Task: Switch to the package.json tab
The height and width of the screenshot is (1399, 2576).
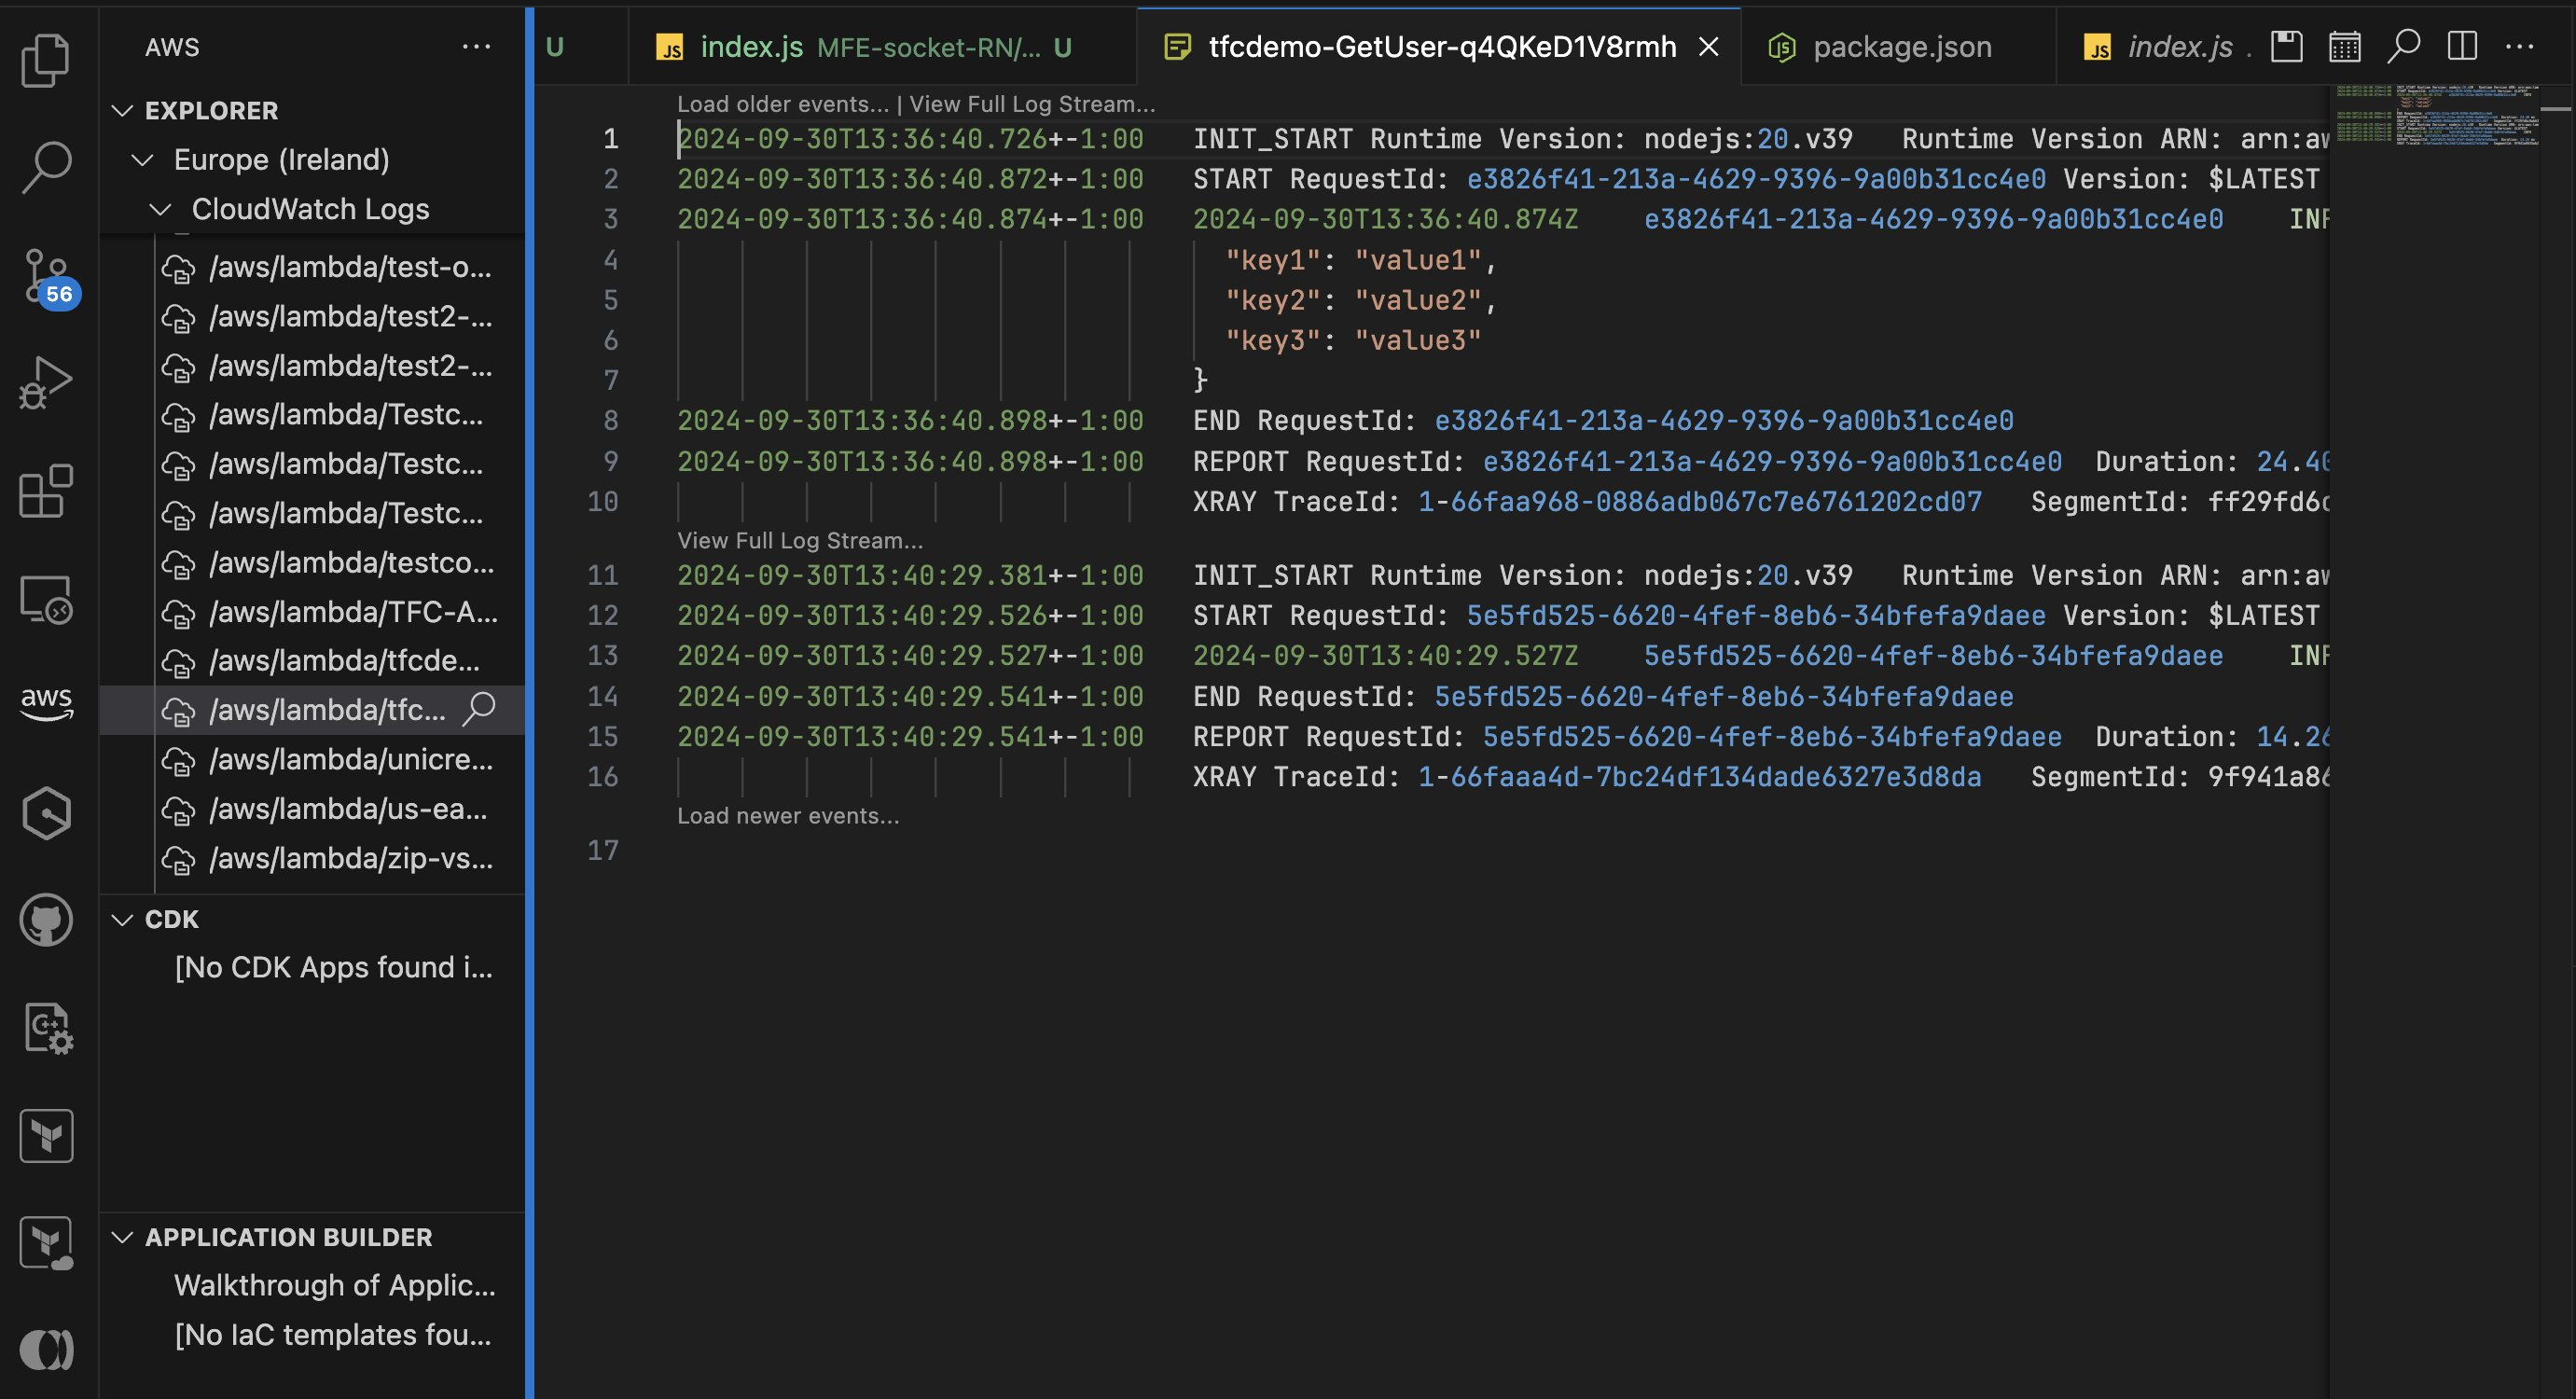Action: 1898,46
